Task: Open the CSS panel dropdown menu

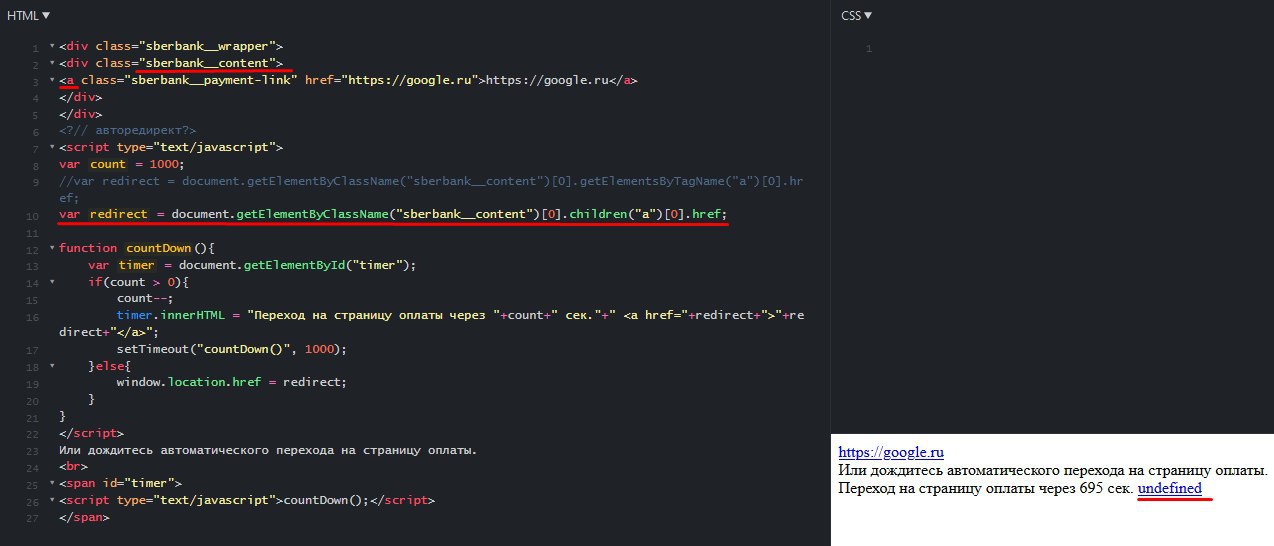Action: (x=857, y=15)
